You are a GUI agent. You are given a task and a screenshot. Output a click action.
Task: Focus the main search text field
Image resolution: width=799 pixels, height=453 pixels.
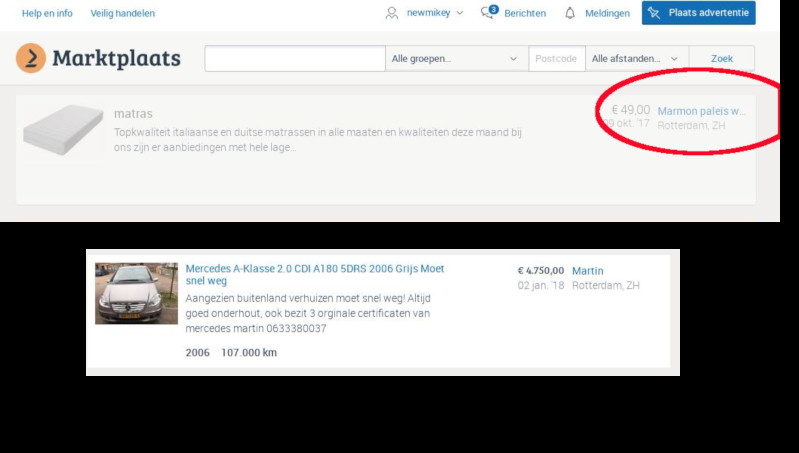(294, 59)
